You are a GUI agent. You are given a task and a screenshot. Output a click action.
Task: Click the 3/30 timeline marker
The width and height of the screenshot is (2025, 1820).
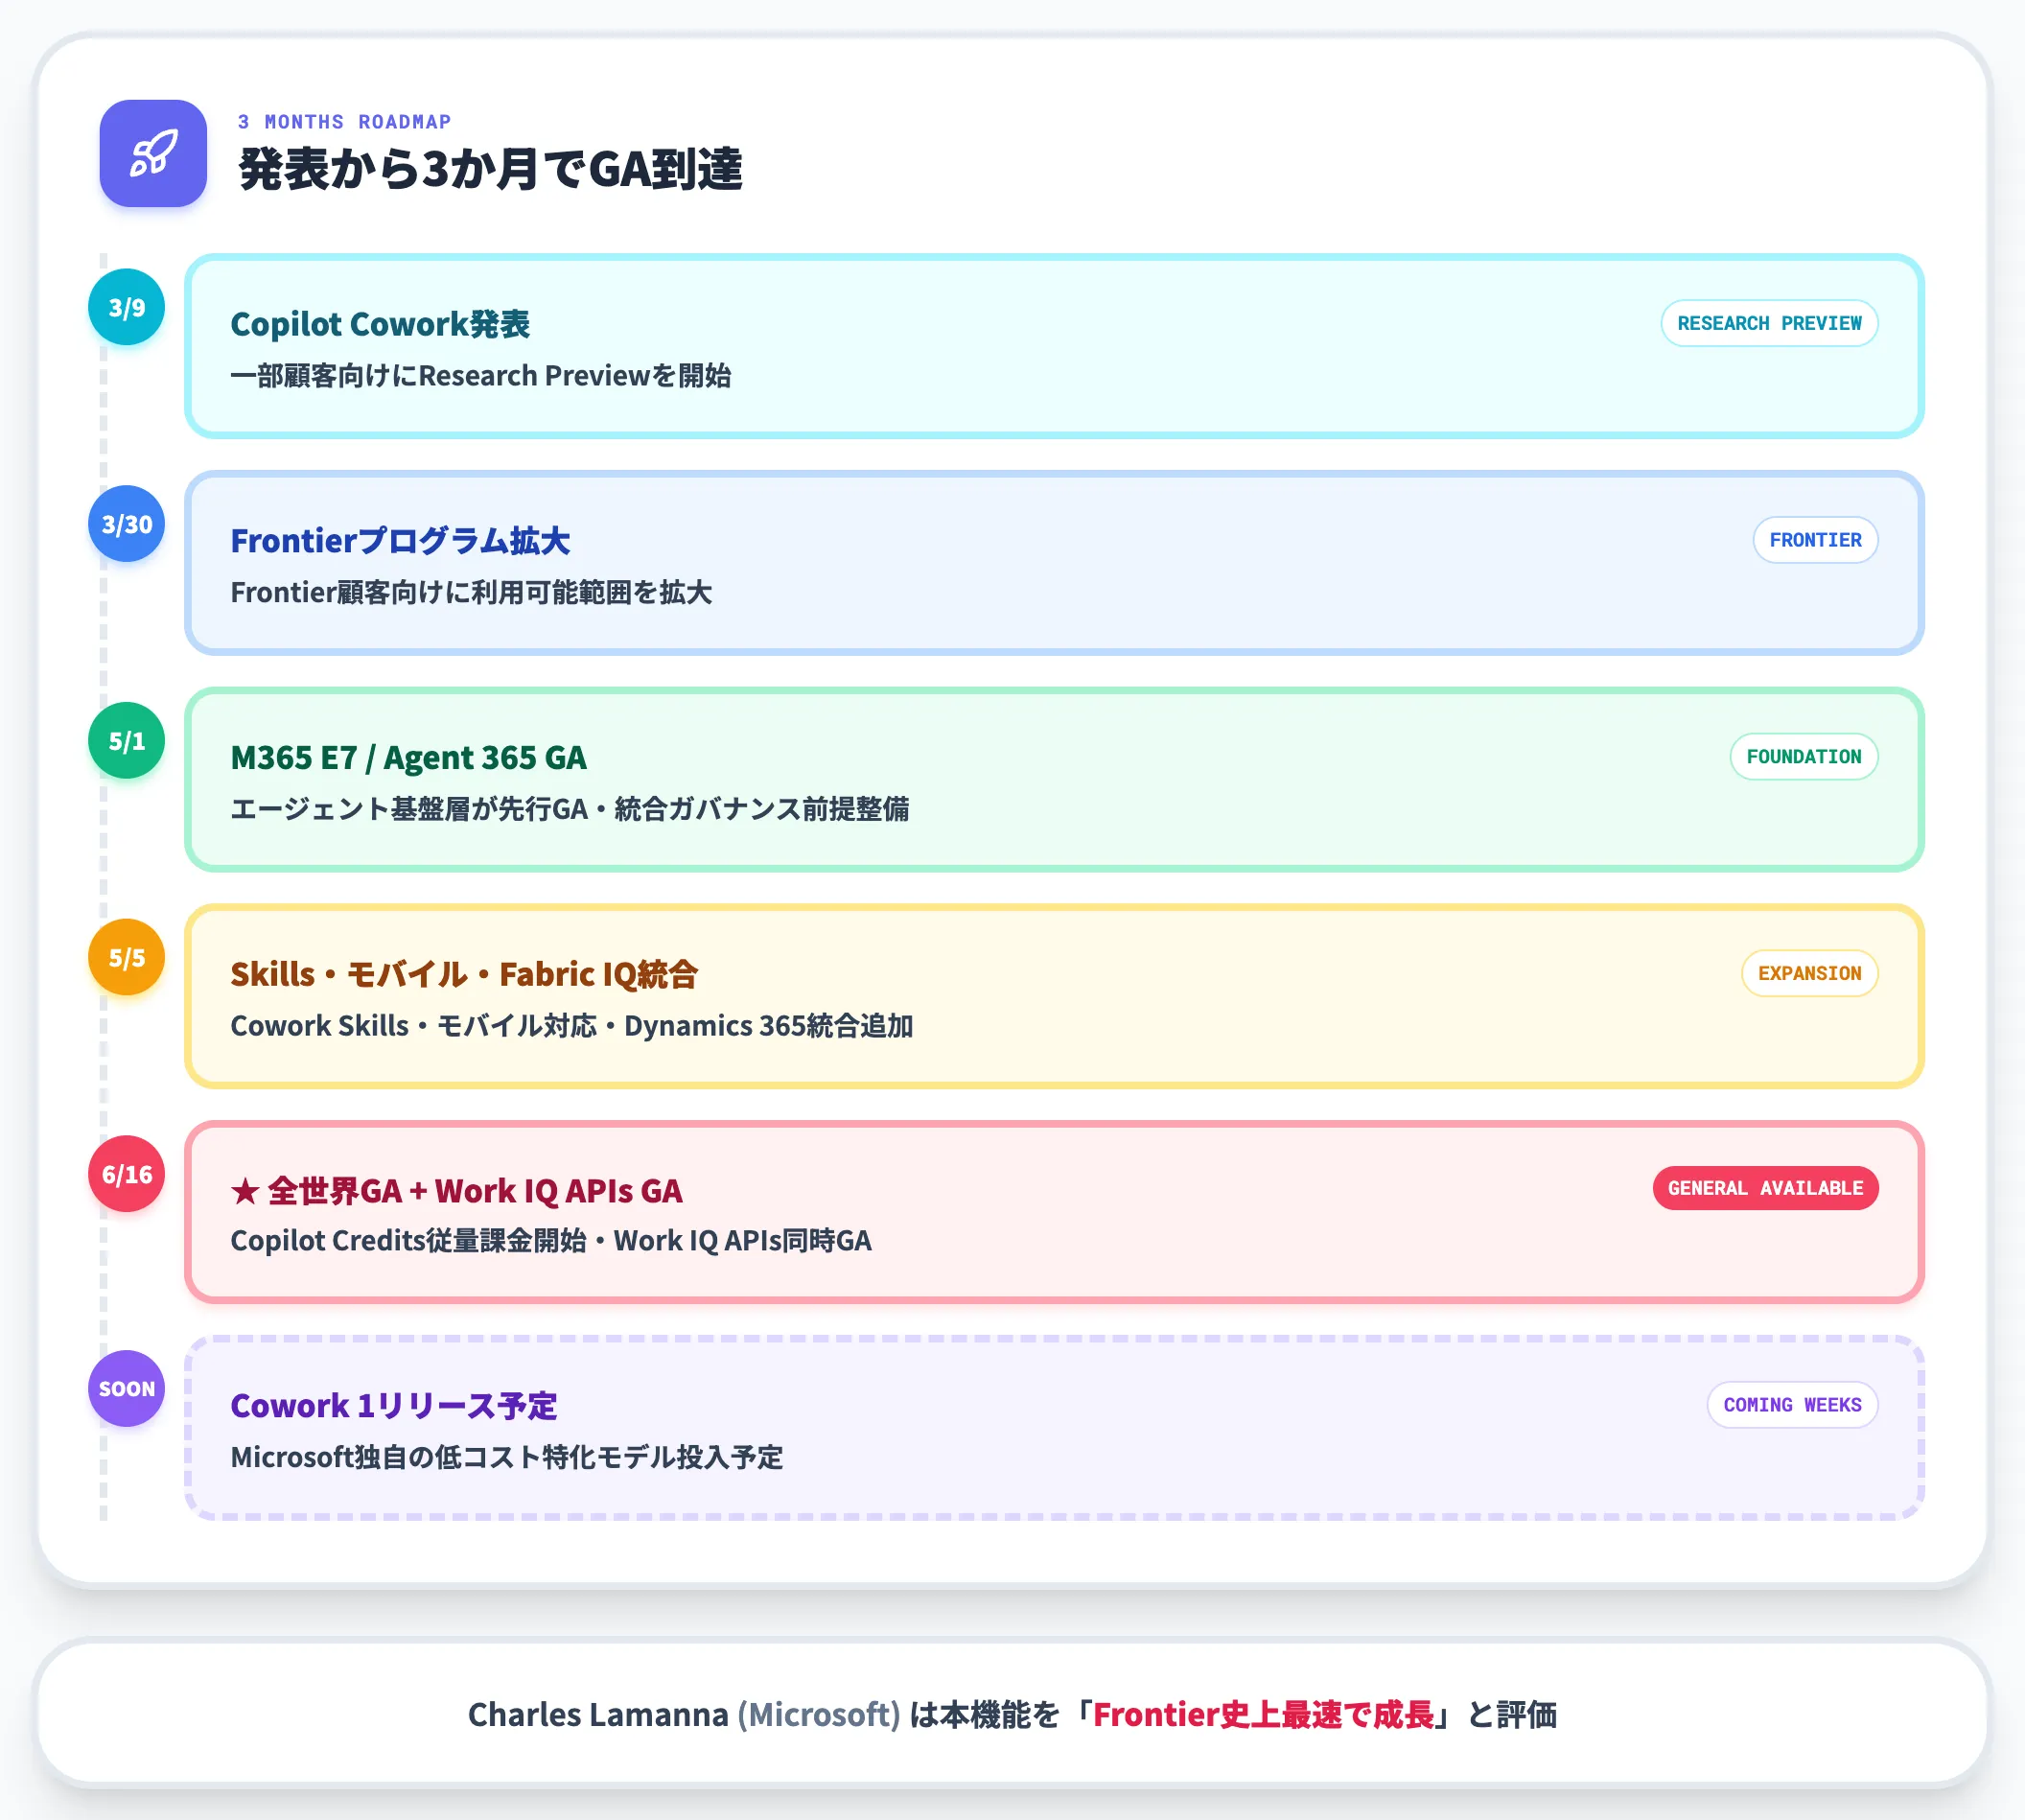tap(127, 524)
